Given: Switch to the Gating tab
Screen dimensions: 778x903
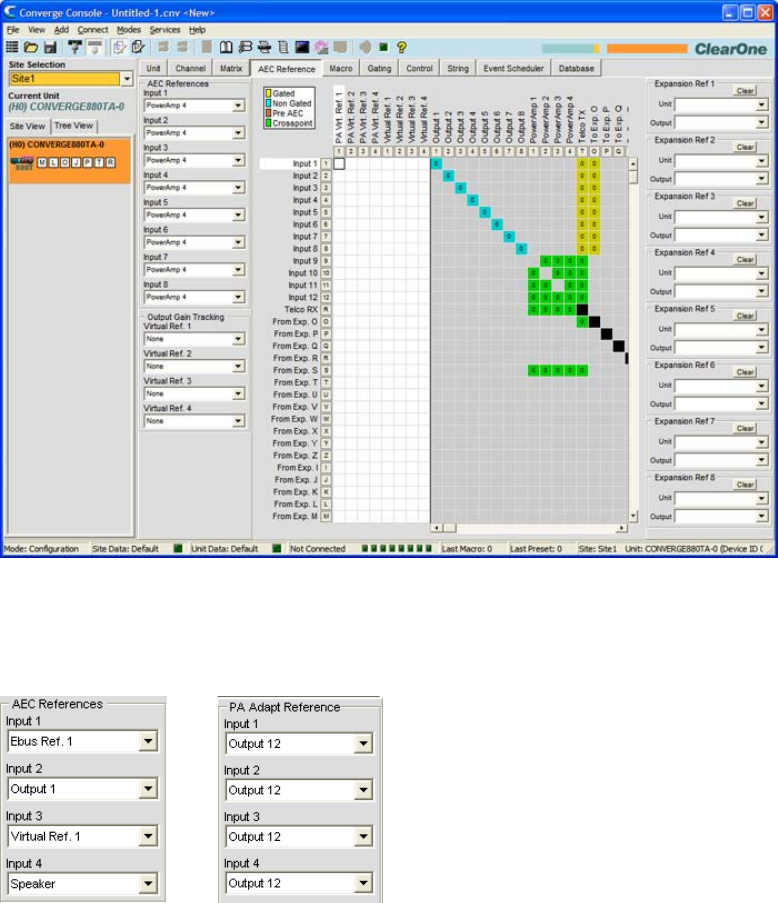Looking at the screenshot, I should click(379, 69).
